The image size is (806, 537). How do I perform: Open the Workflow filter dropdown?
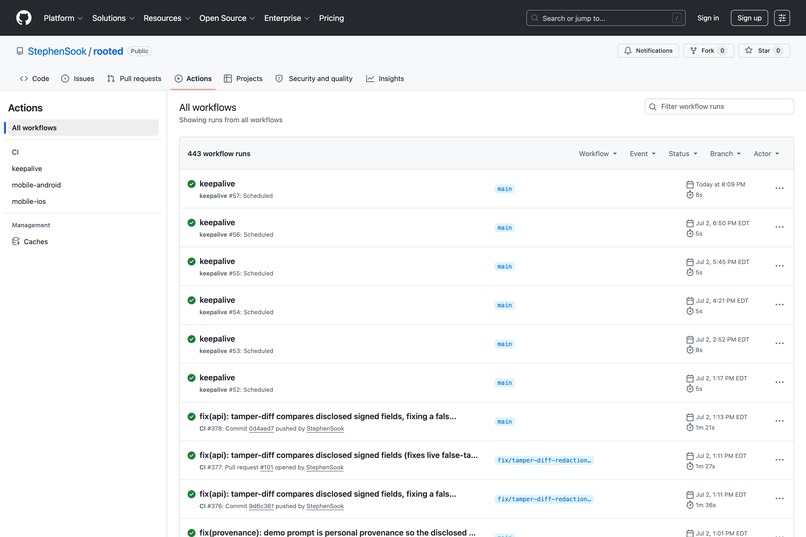pyautogui.click(x=597, y=154)
